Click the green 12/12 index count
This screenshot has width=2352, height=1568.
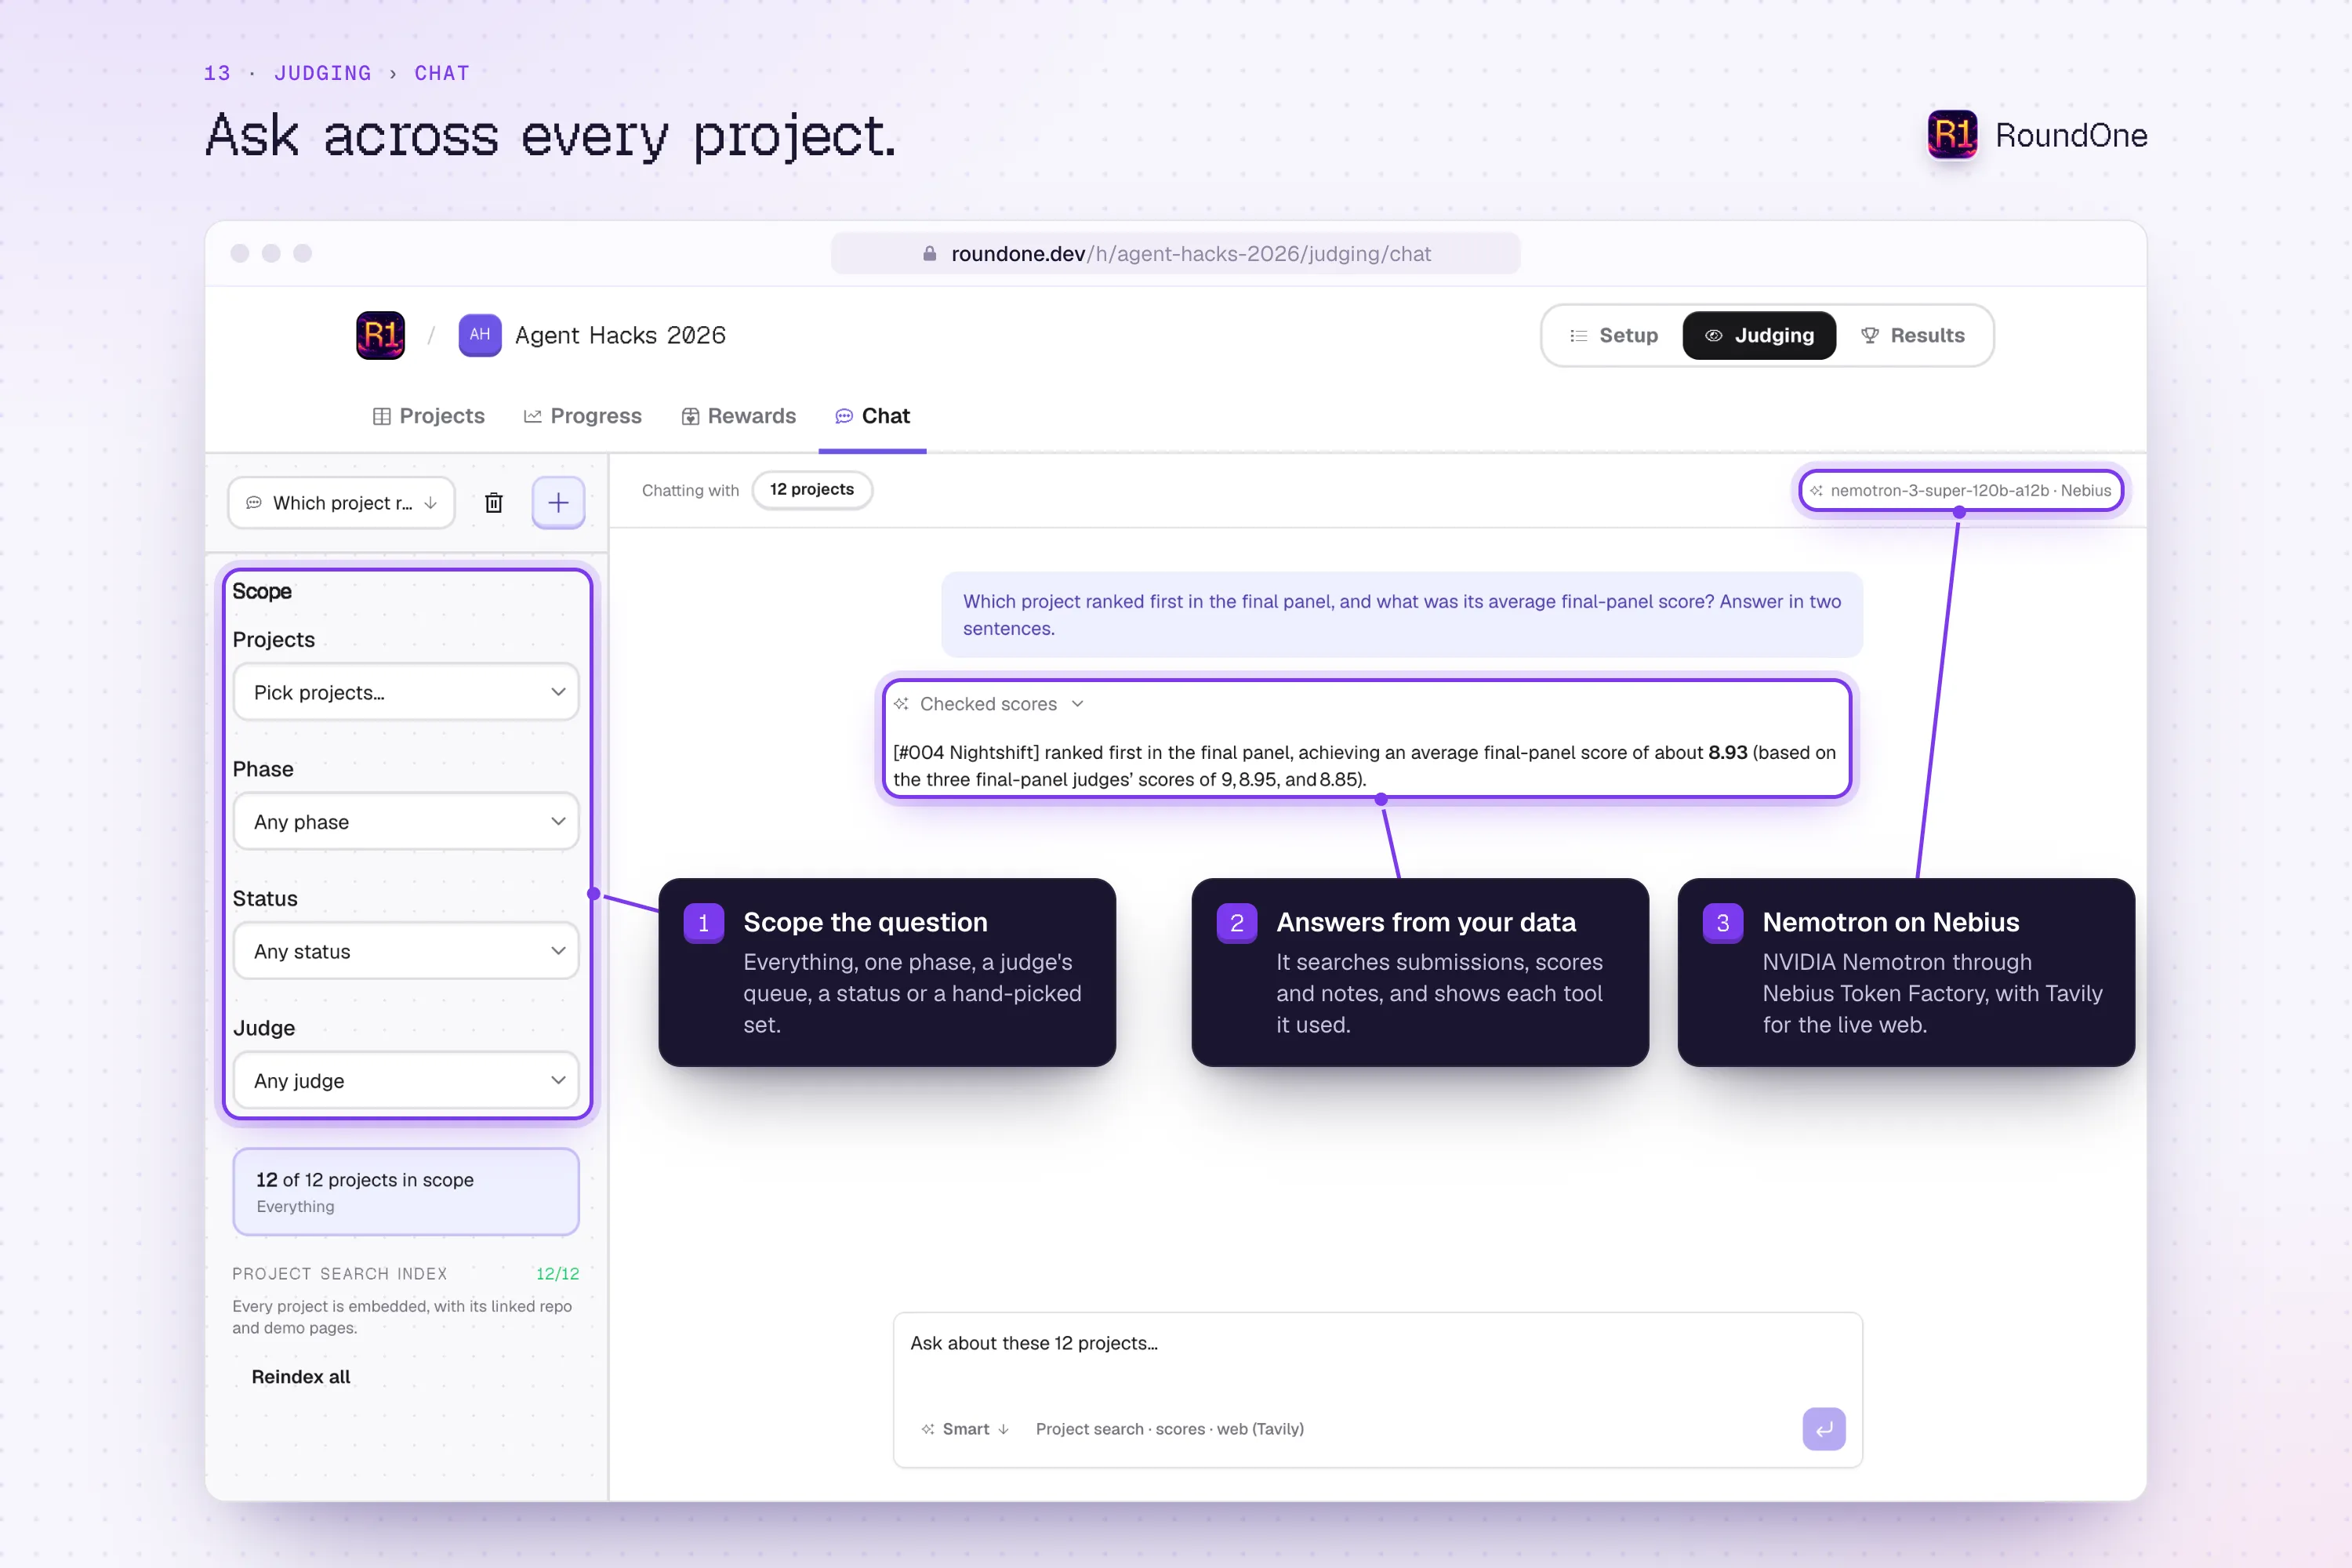point(557,1274)
